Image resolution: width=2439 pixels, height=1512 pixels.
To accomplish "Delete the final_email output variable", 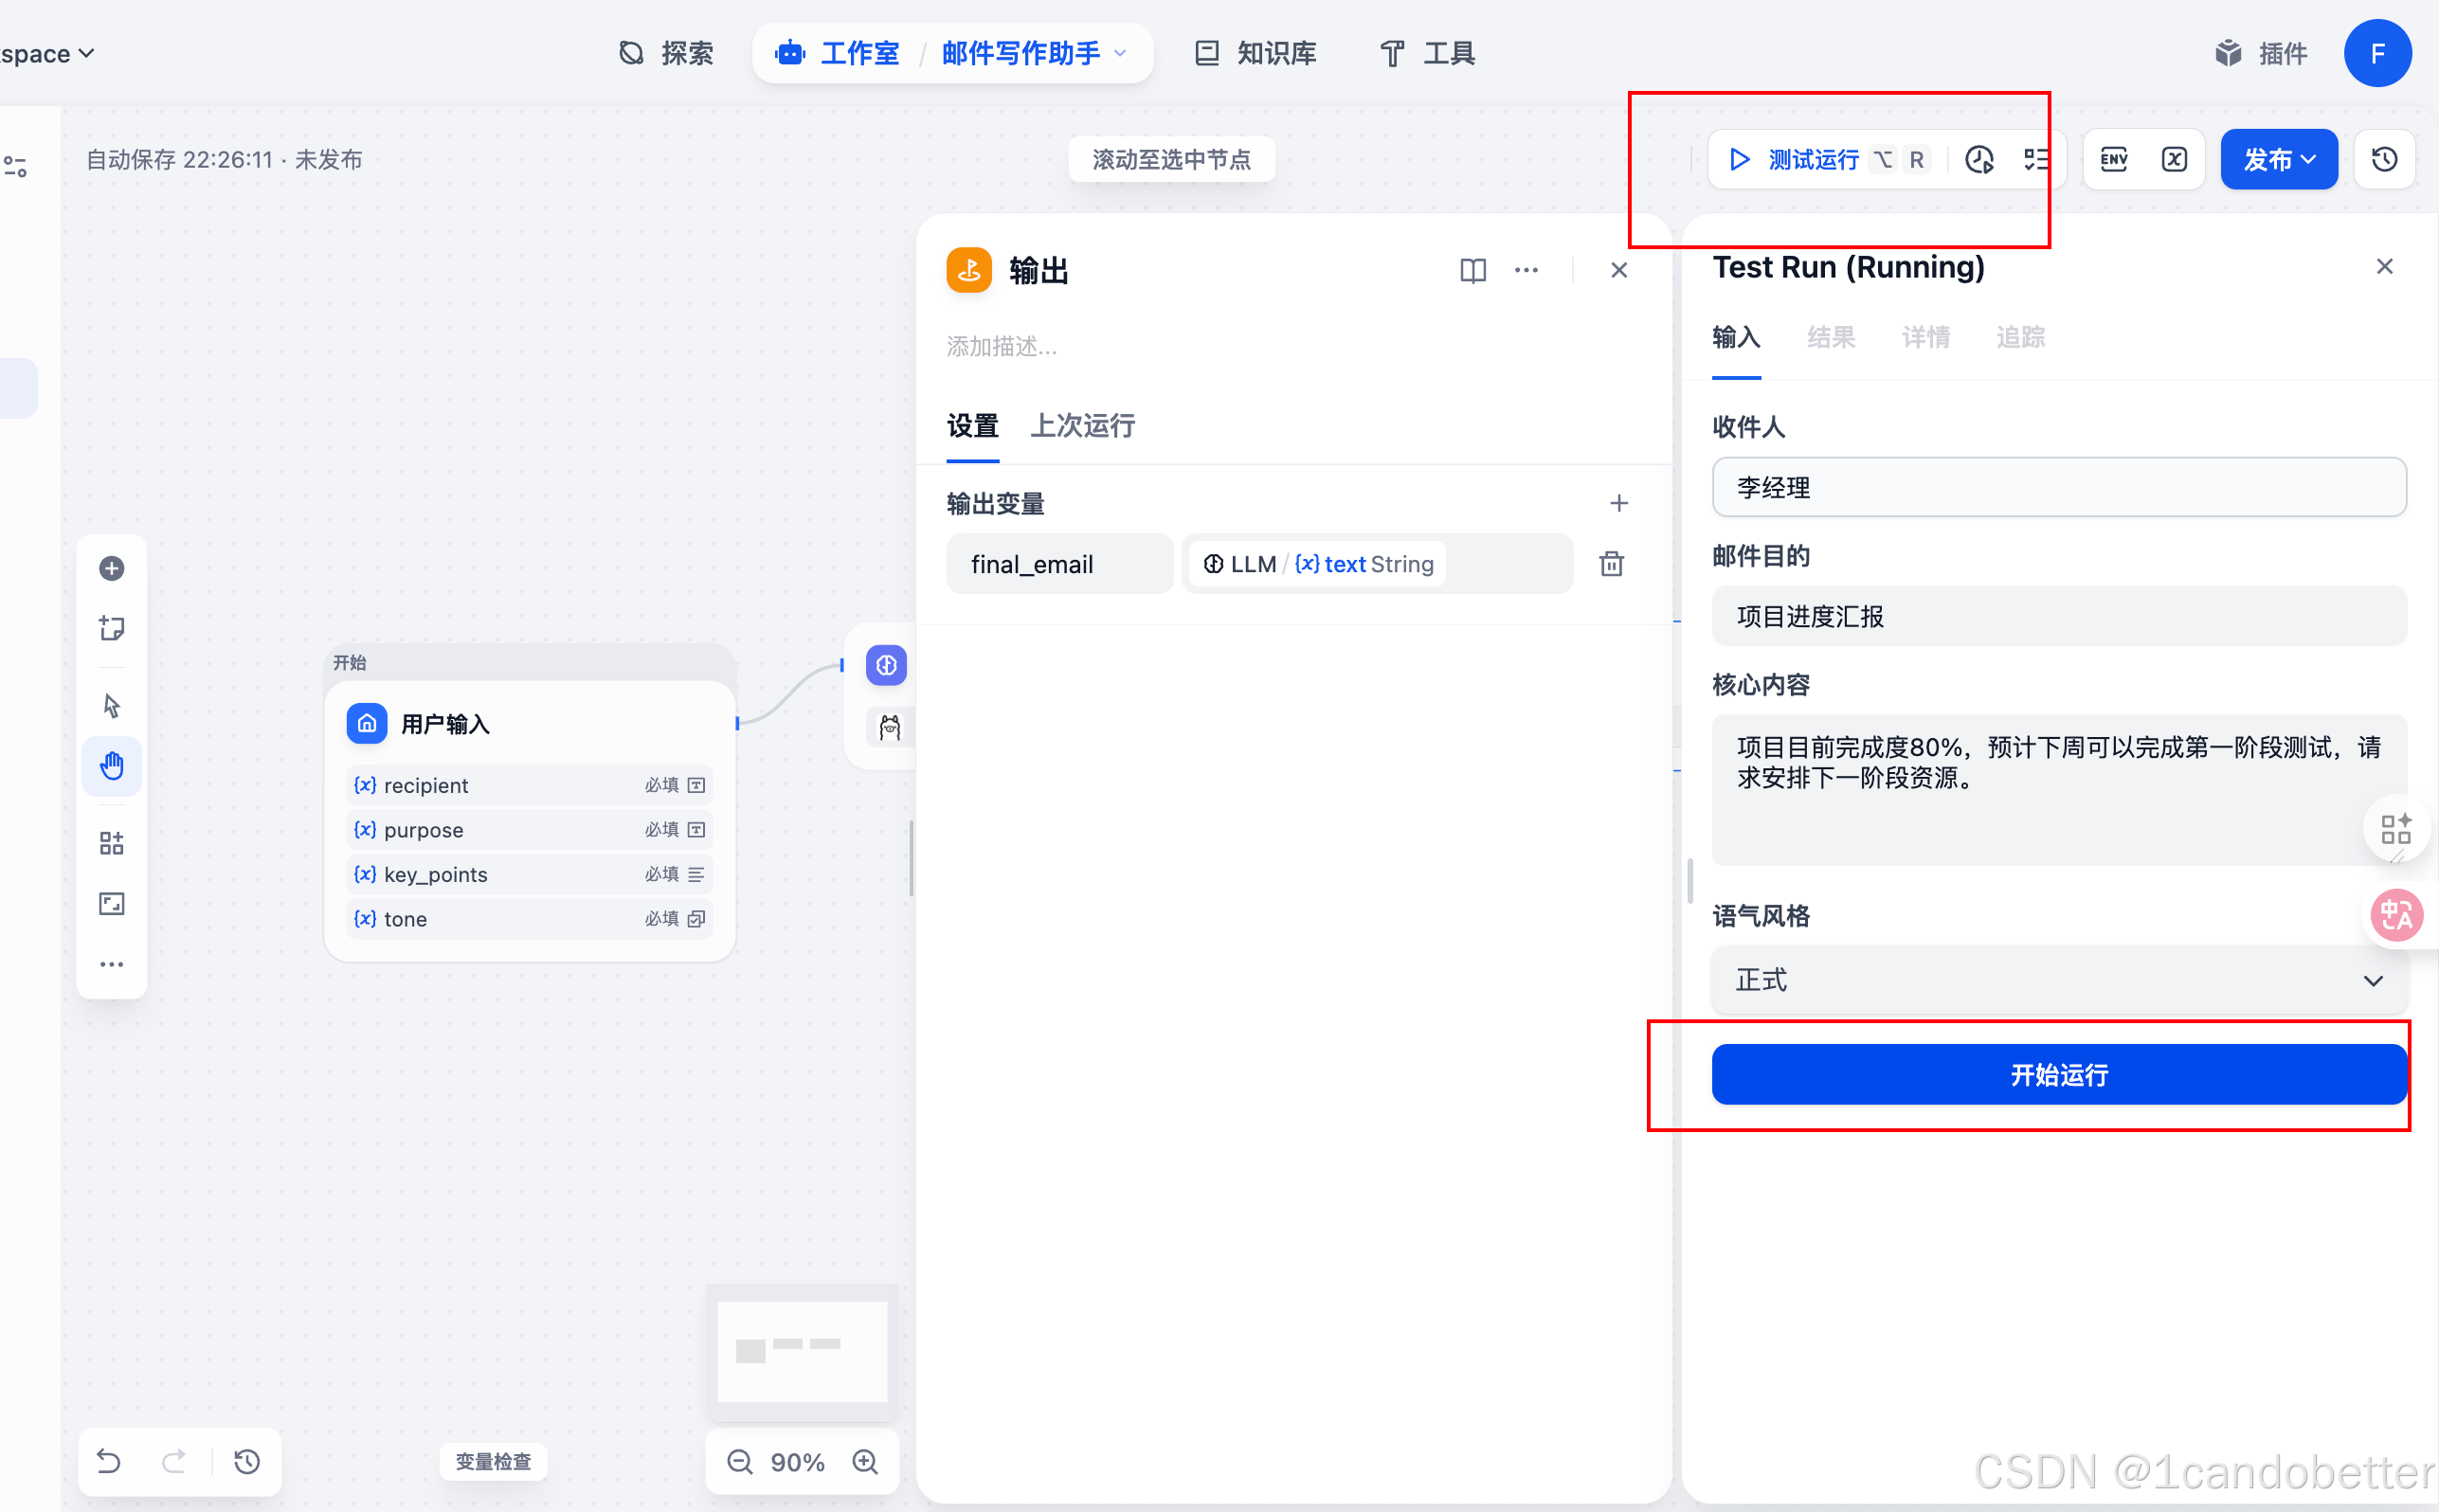I will 1611,564.
